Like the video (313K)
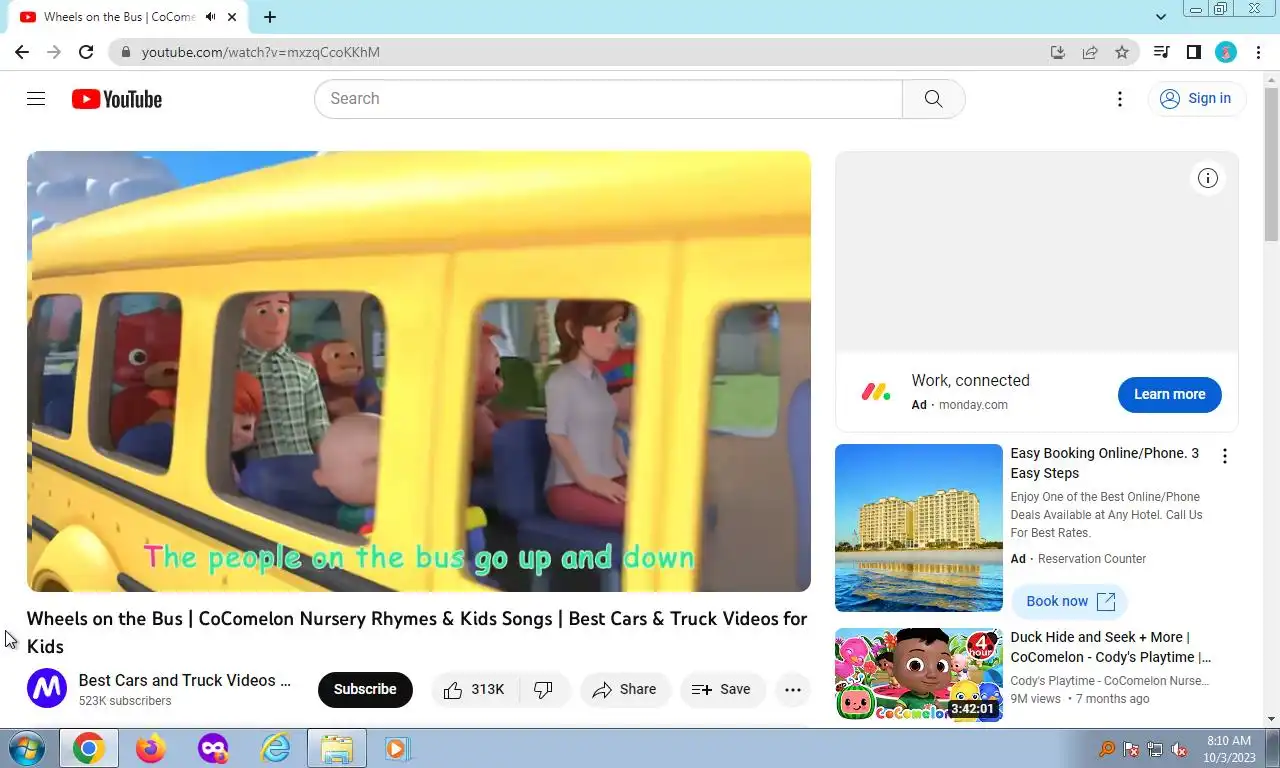 click(475, 689)
